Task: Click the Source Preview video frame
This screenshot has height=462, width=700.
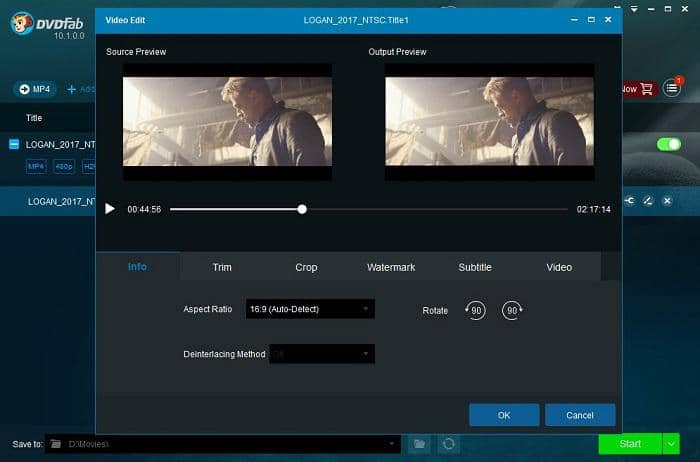Action: [x=227, y=121]
